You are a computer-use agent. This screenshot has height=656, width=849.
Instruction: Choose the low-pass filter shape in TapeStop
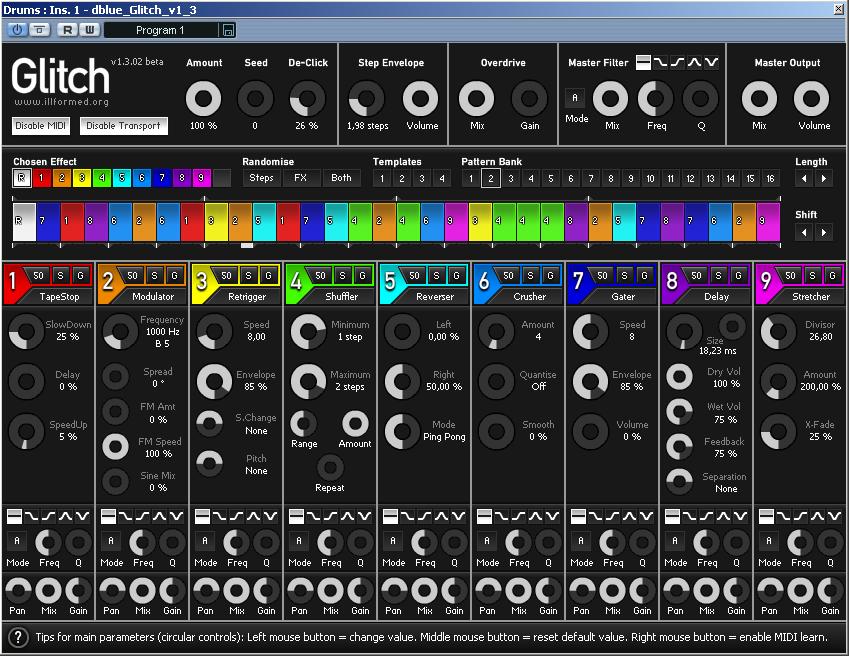[x=31, y=516]
